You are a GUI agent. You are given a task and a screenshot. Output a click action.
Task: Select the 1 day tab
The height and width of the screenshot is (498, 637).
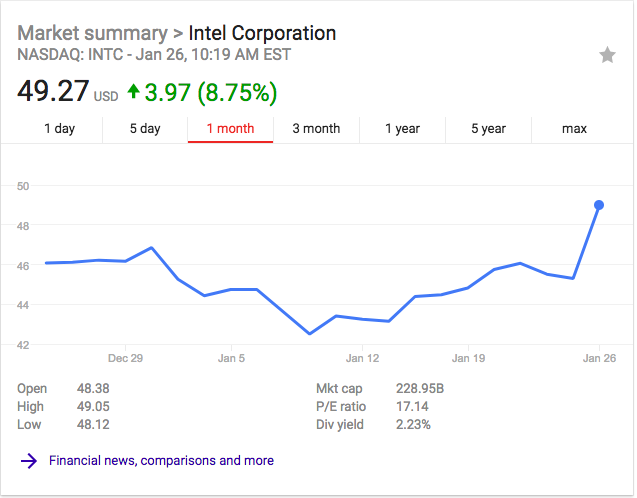coord(59,128)
